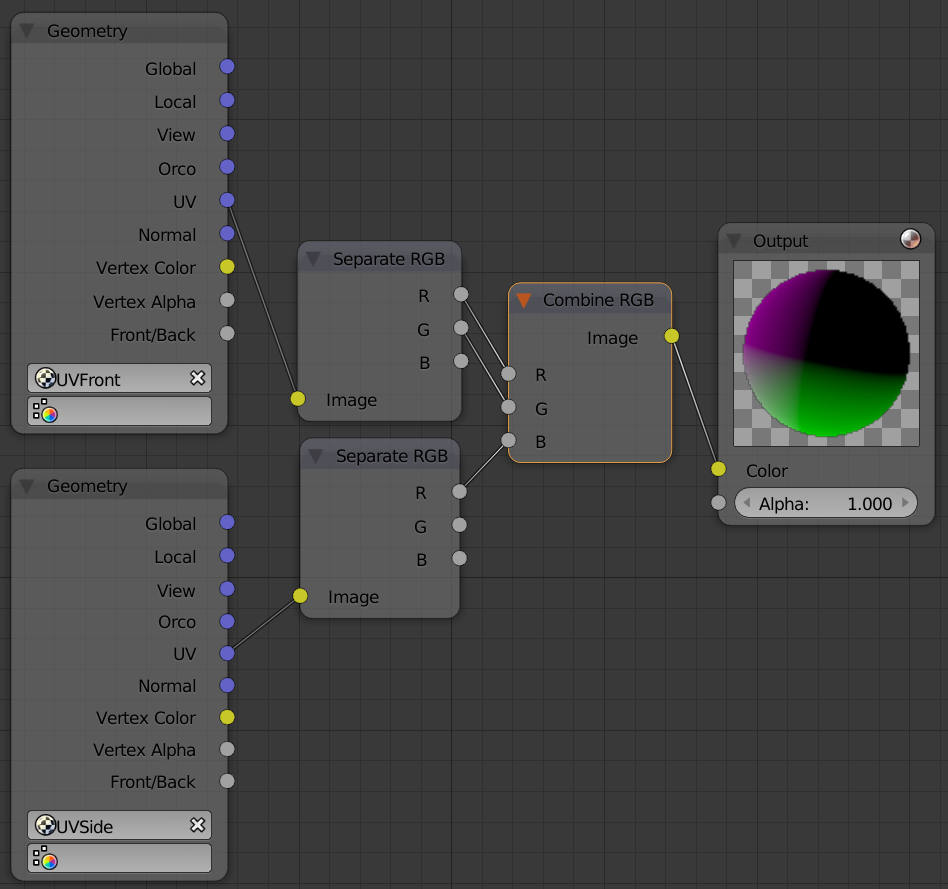Click bottom Geometry Normal output socket
948x889 pixels.
tap(227, 685)
